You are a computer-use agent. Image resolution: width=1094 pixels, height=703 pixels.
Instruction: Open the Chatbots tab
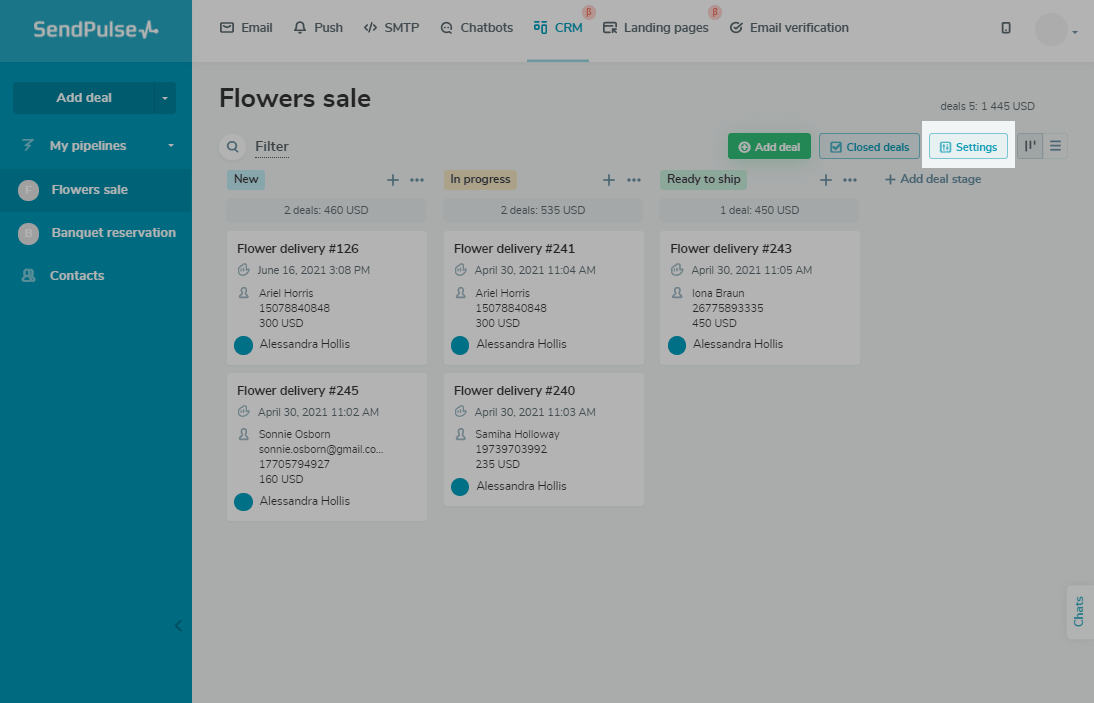(476, 28)
